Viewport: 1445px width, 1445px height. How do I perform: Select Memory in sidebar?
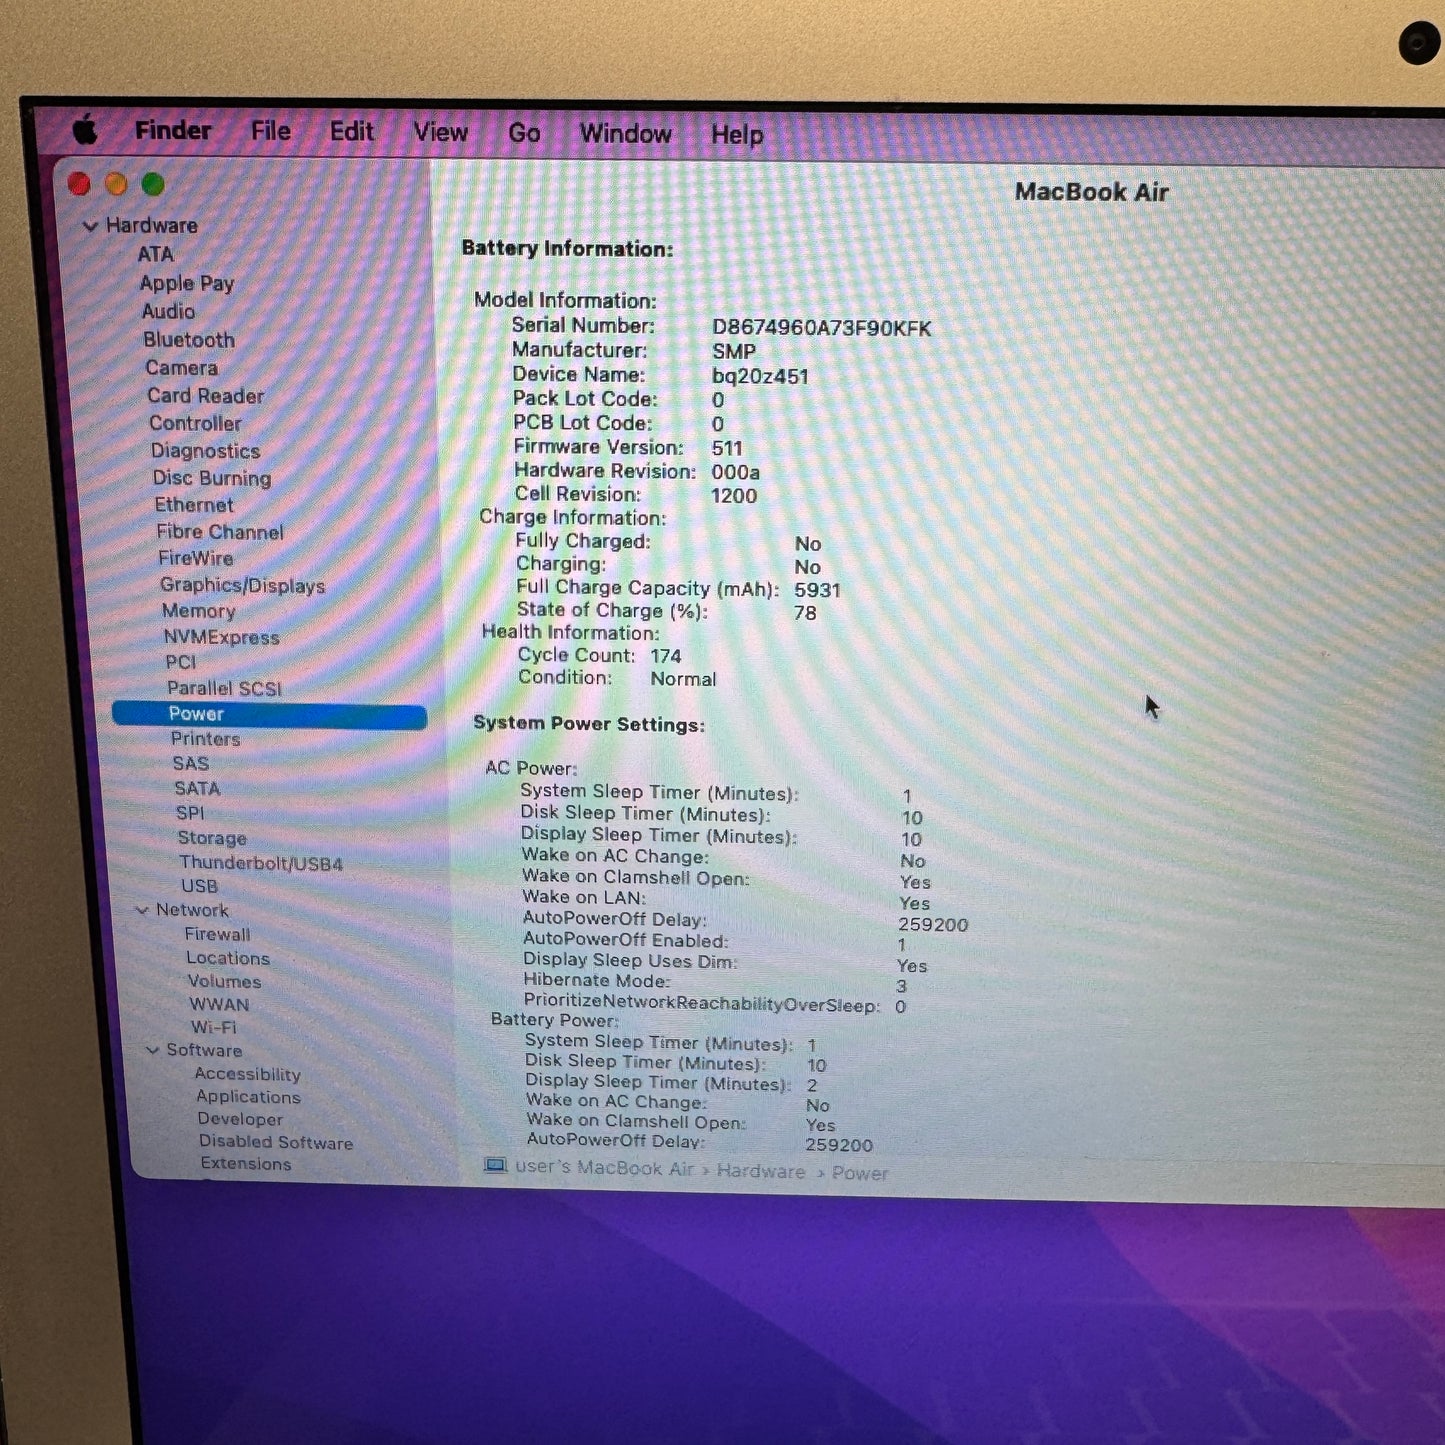click(199, 611)
